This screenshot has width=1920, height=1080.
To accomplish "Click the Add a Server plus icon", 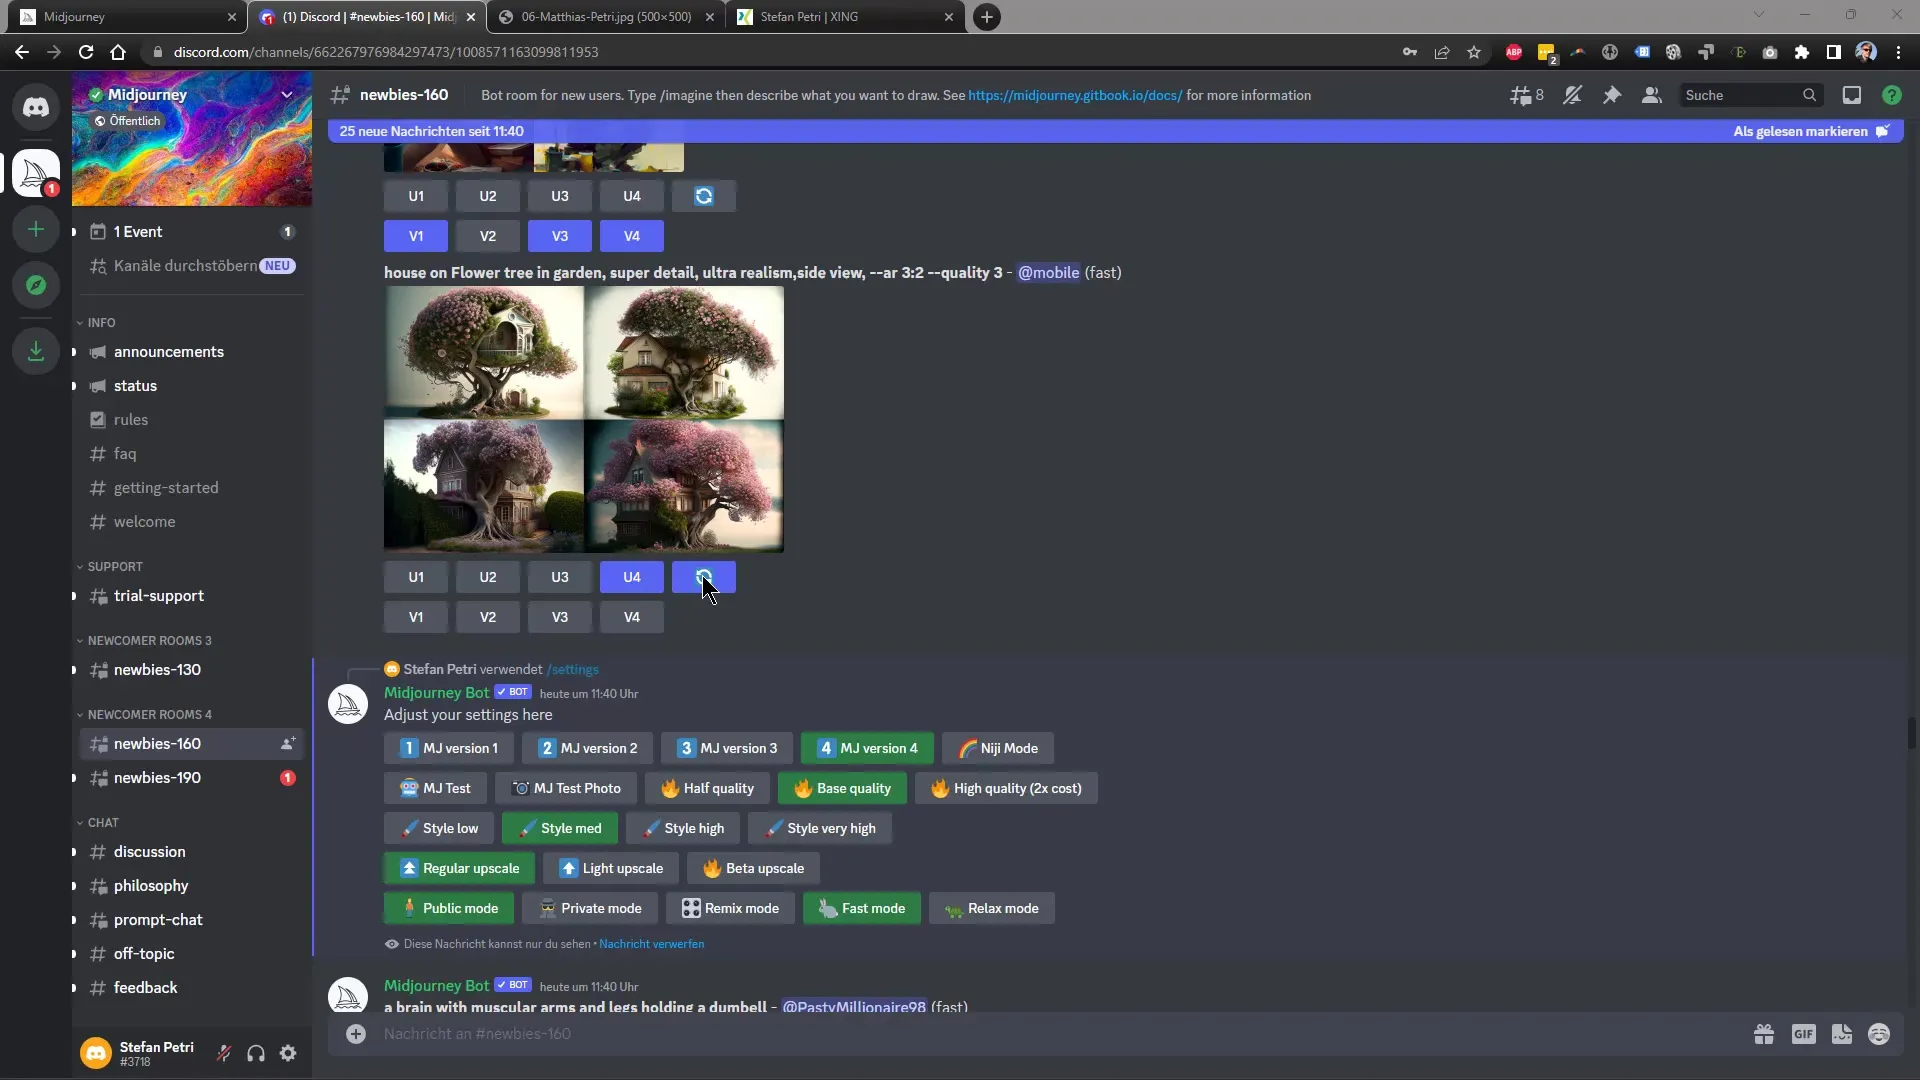I will [x=36, y=229].
